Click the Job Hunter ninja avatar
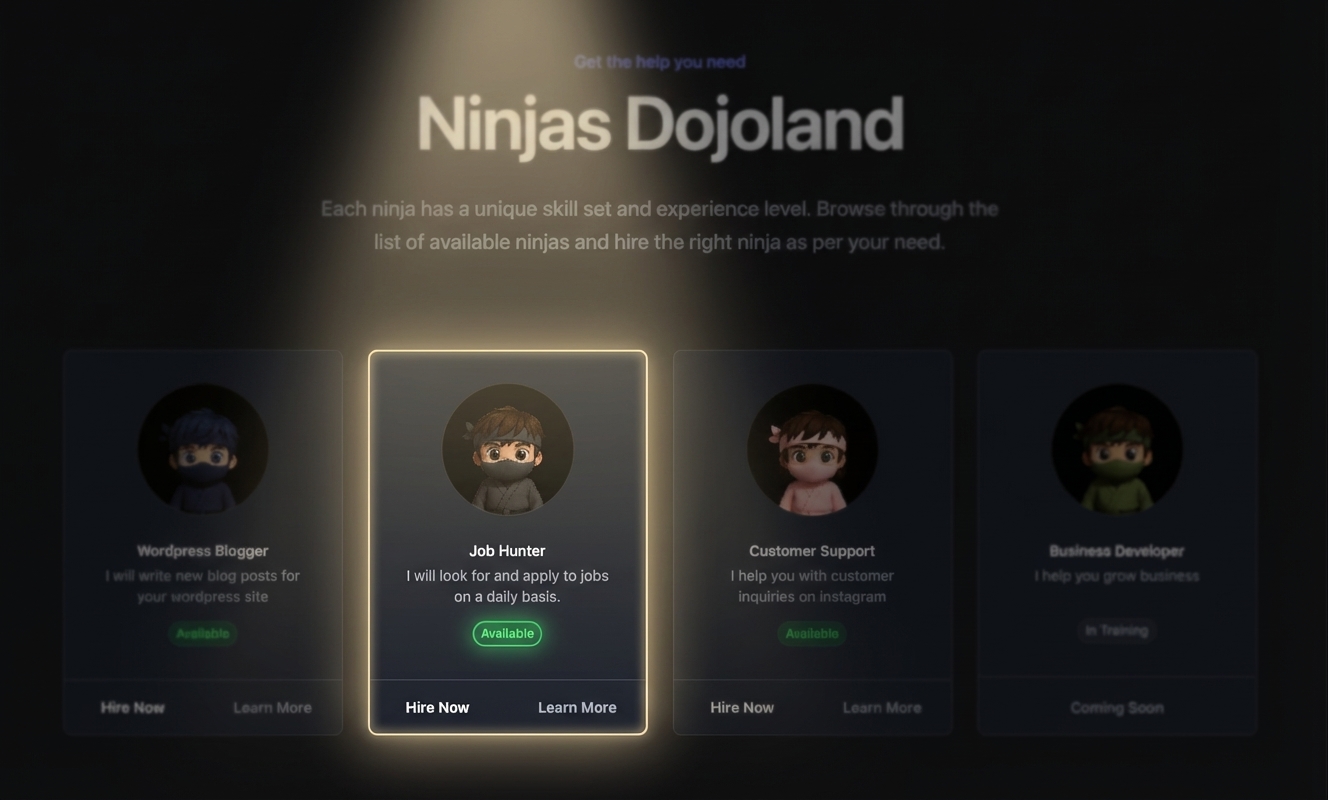Viewport: 1328px width, 800px height. (508, 449)
